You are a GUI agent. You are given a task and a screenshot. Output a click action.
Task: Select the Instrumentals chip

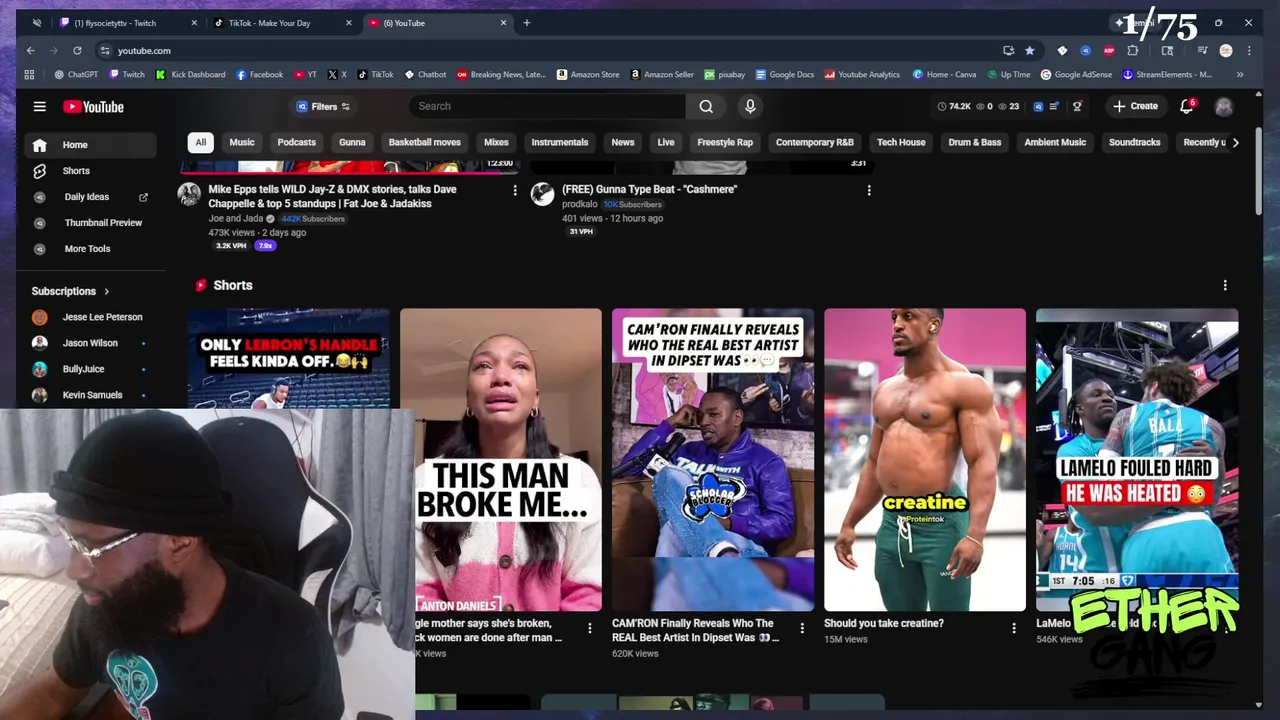coord(560,142)
